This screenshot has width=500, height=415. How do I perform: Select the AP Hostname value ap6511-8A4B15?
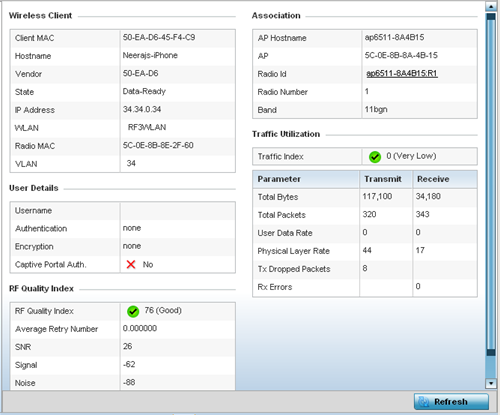pos(394,37)
